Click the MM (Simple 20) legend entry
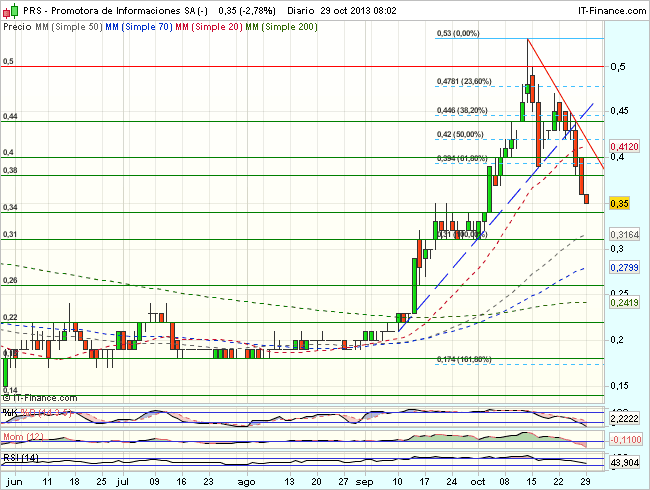Viewport: 650px width, 490px height. click(209, 27)
